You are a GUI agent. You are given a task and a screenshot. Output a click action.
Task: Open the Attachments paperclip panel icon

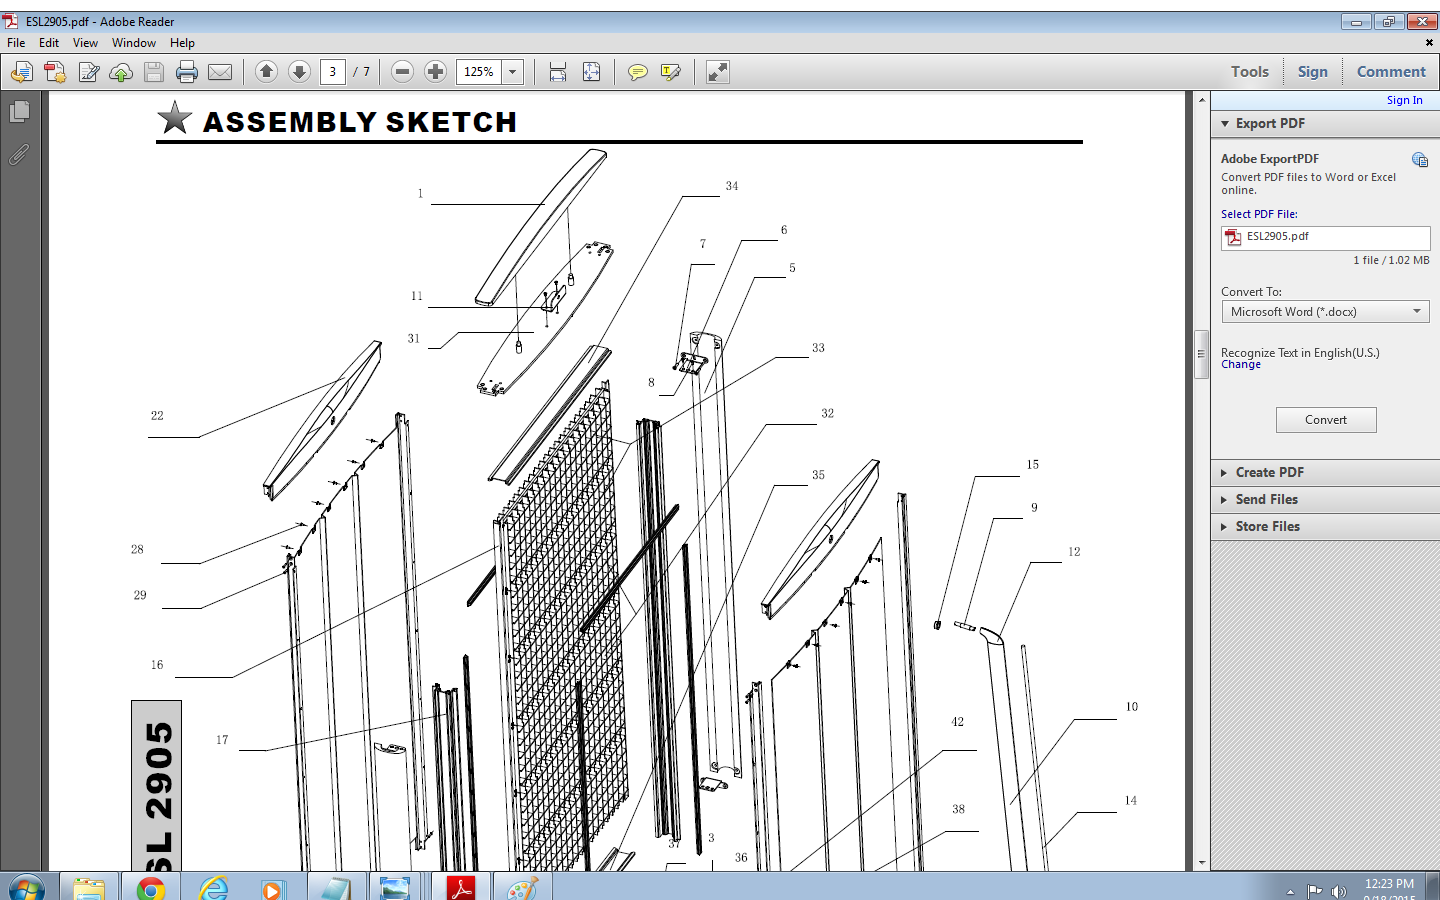pos(19,155)
